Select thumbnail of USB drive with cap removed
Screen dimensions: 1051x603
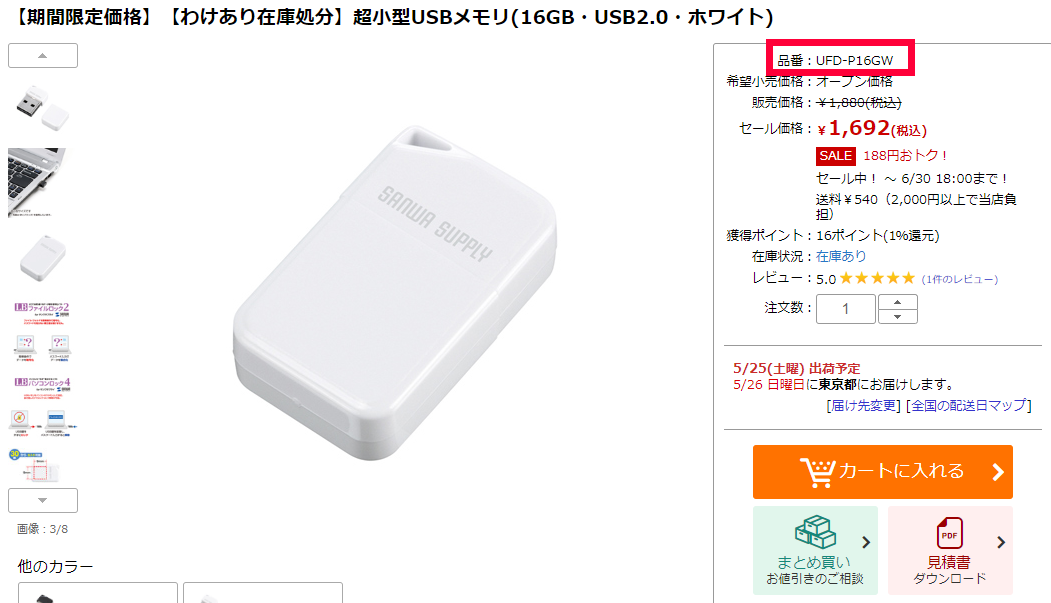click(43, 108)
